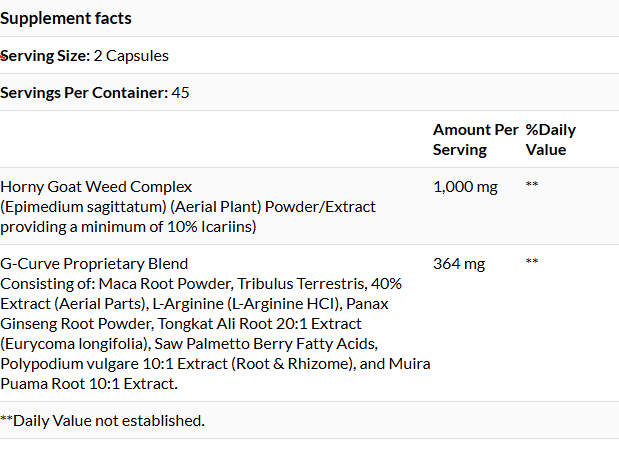619x471 pixels.
Task: Click the Amount Per Serving column header
Action: (476, 140)
